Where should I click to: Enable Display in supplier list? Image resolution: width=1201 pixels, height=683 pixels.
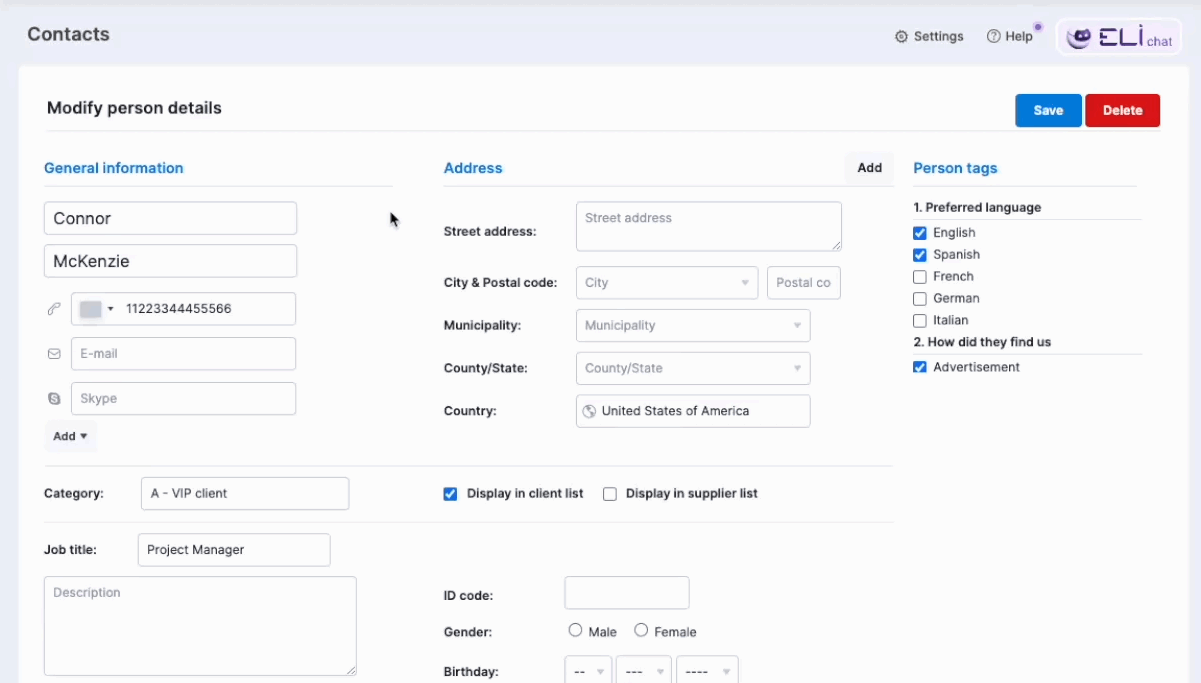coord(610,494)
